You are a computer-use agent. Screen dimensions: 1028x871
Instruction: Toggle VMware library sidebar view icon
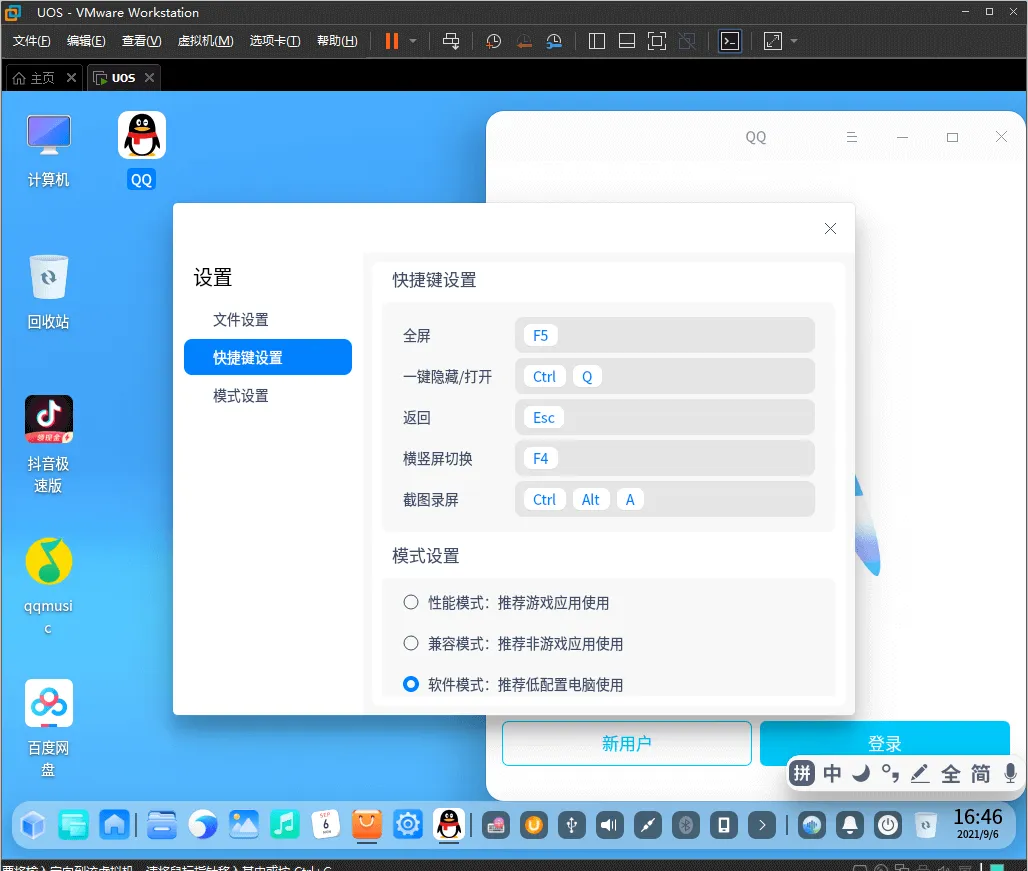(x=597, y=41)
